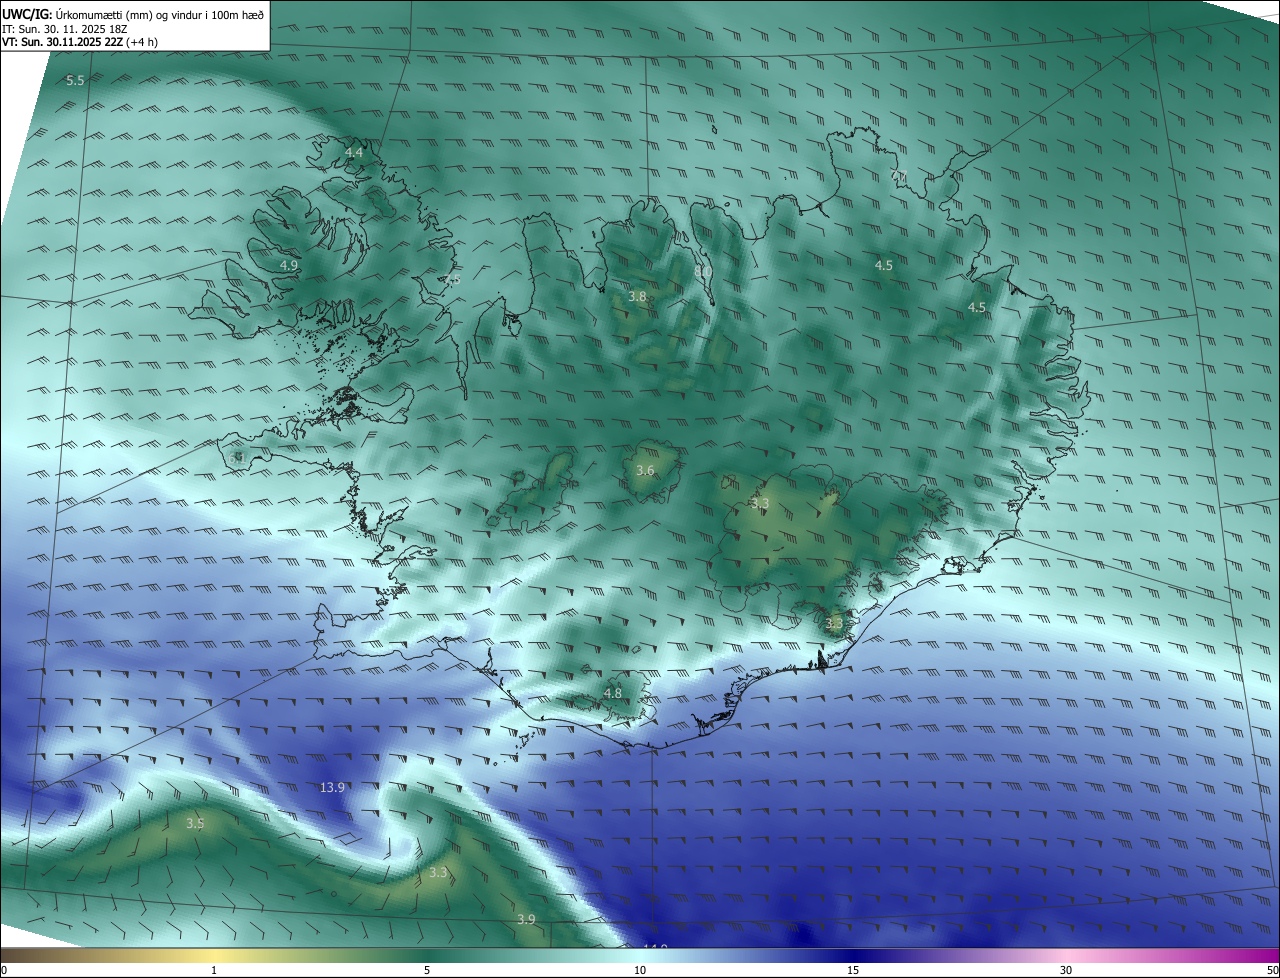Click the '5' tick label of the color scale
Viewport: 1280px width, 978px height.
click(x=427, y=970)
